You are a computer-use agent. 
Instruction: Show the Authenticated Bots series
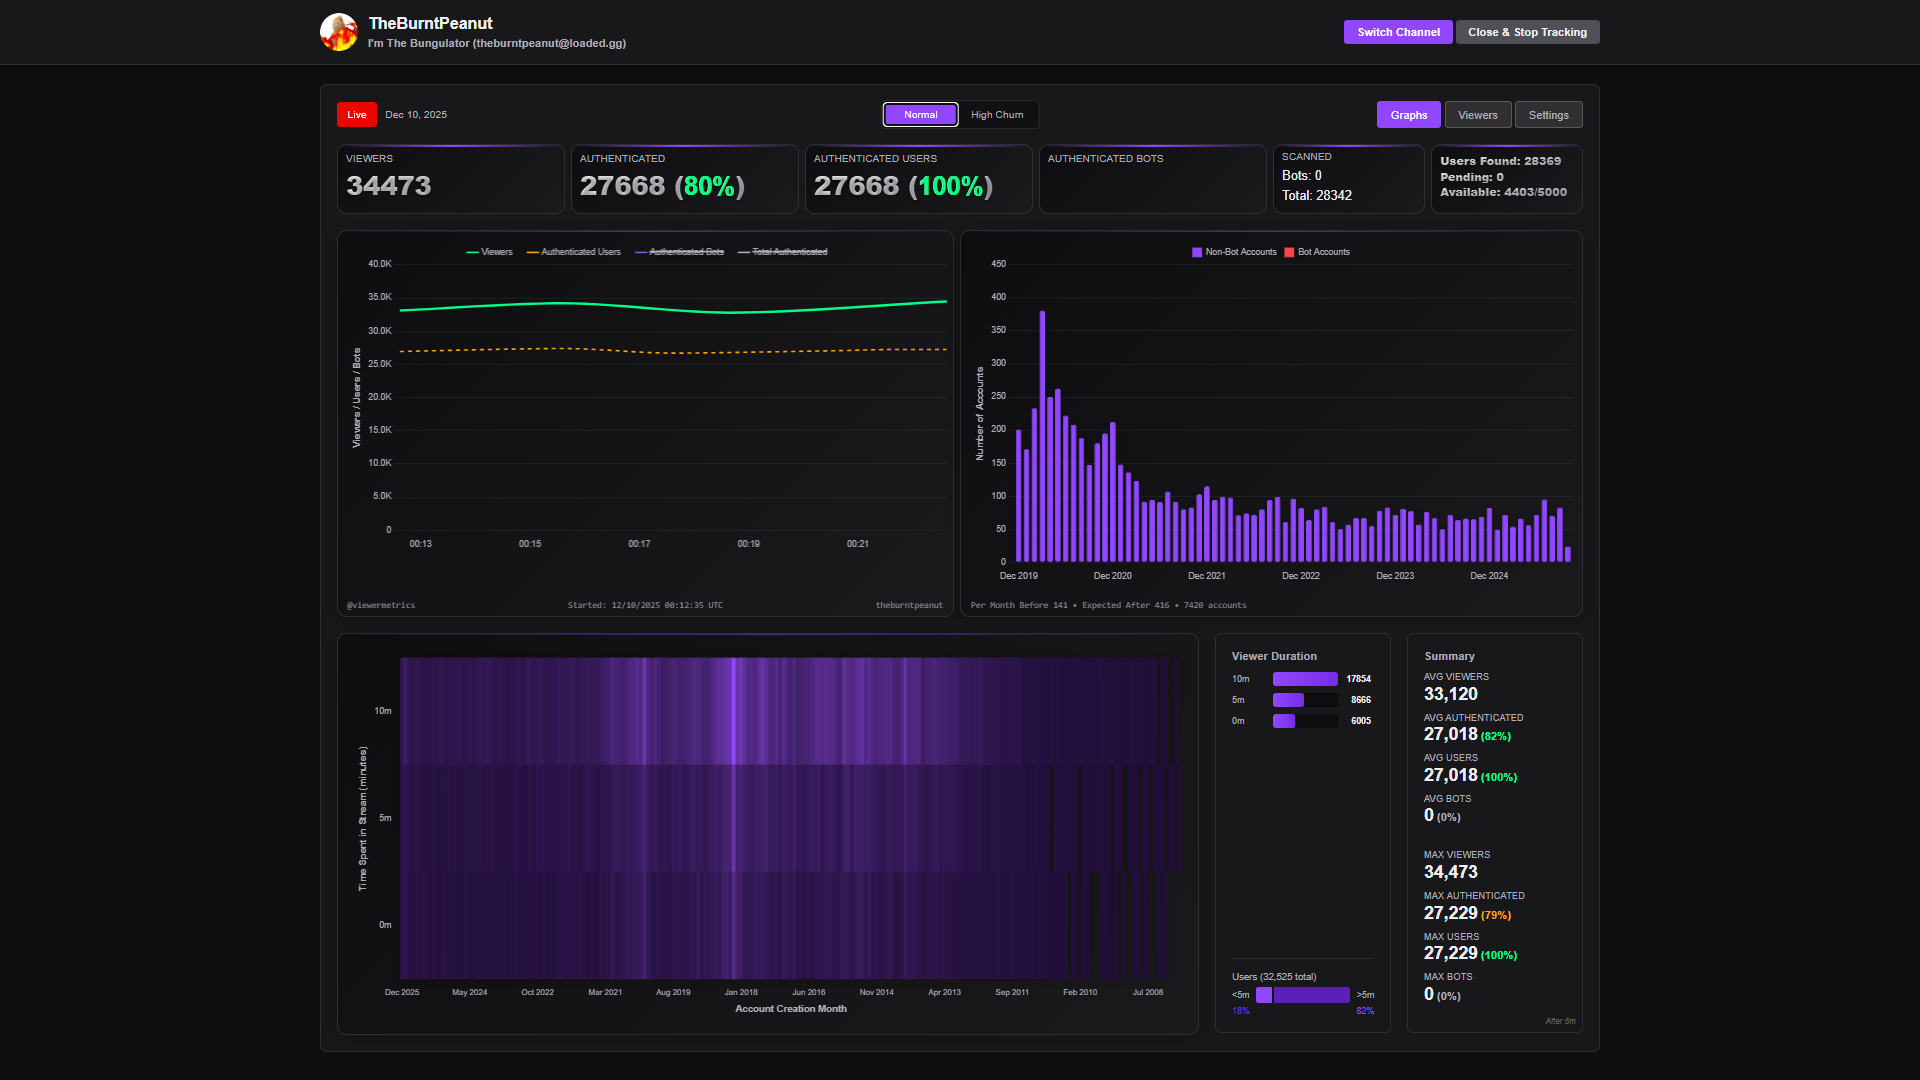tap(679, 252)
